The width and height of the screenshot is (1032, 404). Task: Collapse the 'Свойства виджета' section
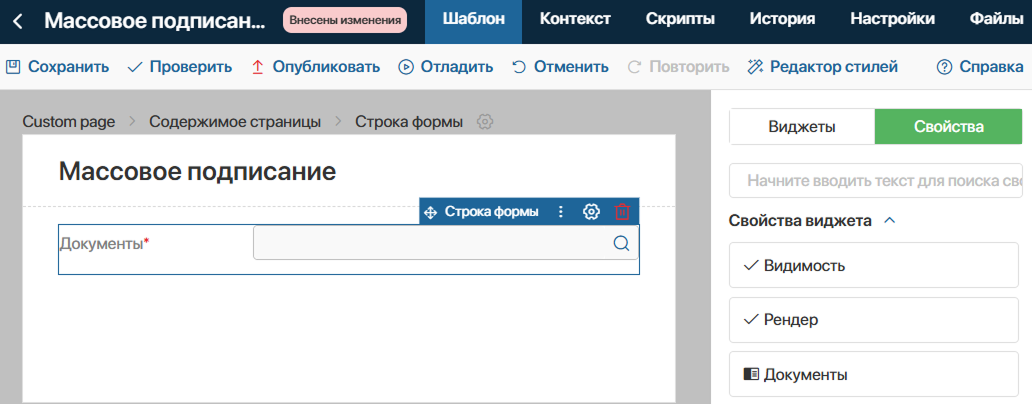pyautogui.click(x=889, y=221)
